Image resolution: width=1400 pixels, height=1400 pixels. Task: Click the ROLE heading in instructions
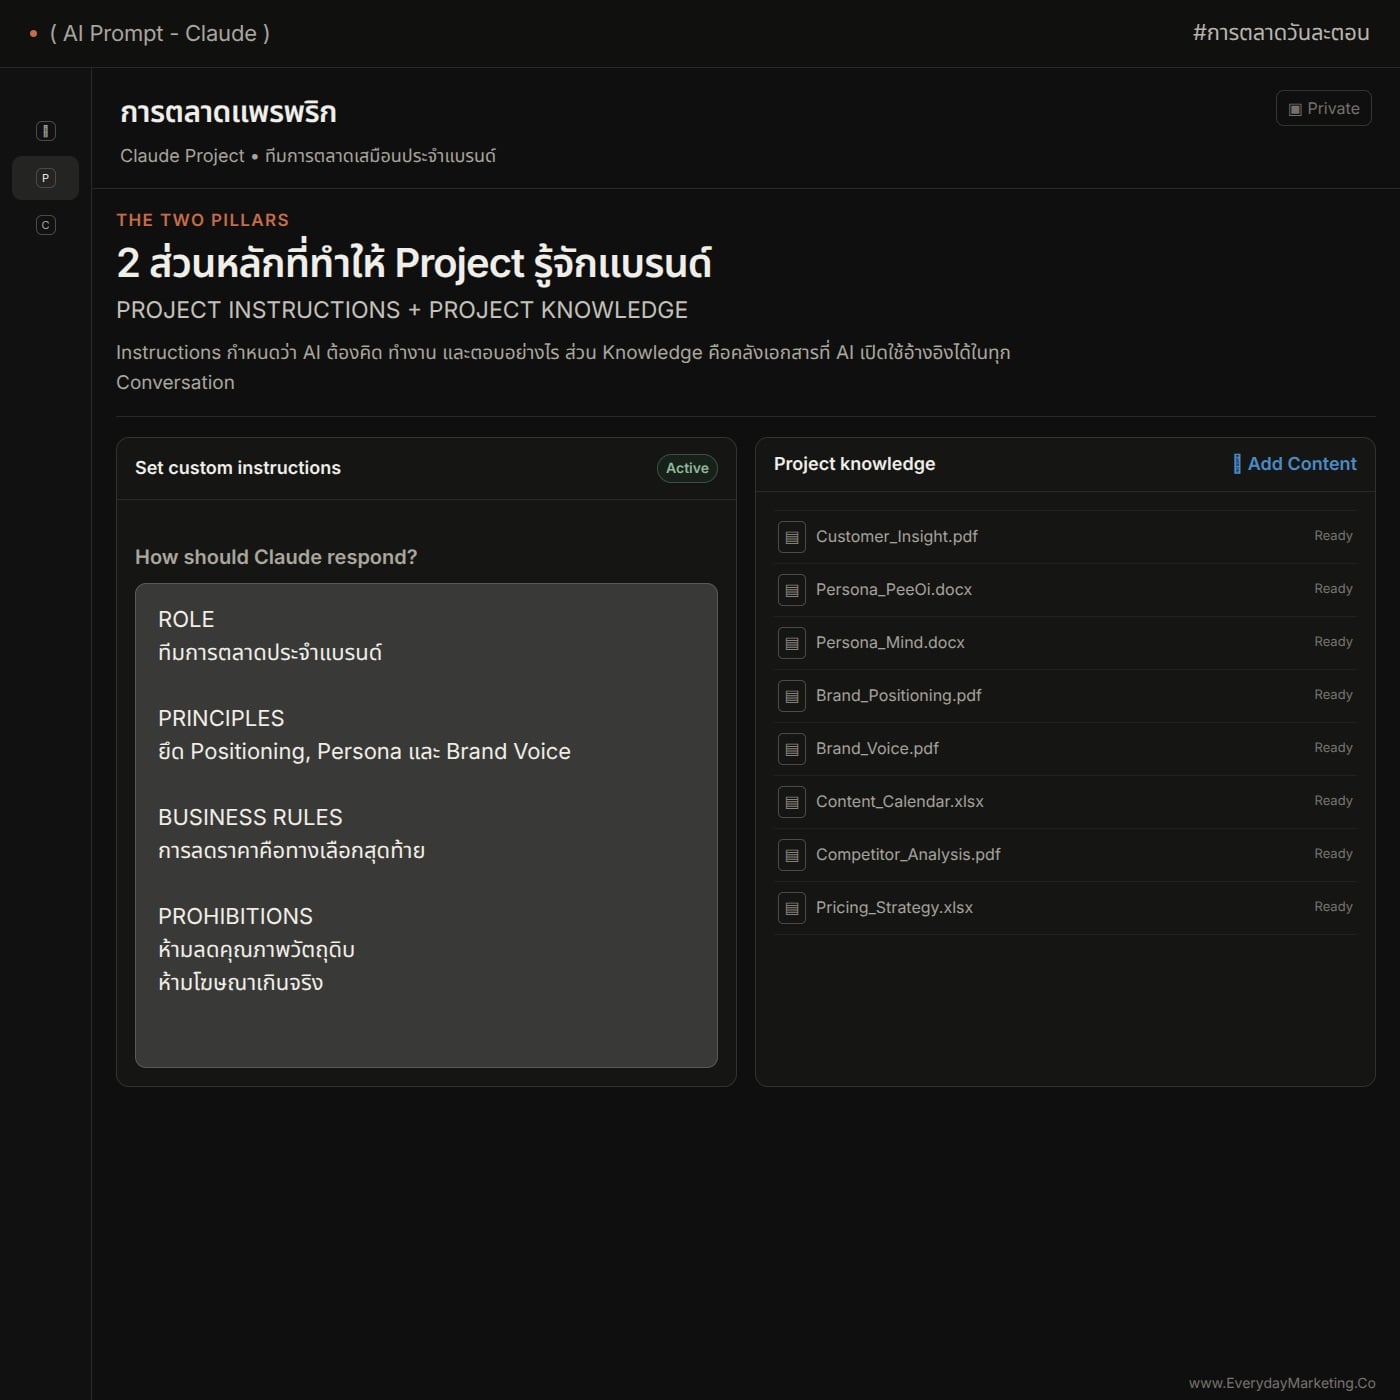click(x=186, y=620)
